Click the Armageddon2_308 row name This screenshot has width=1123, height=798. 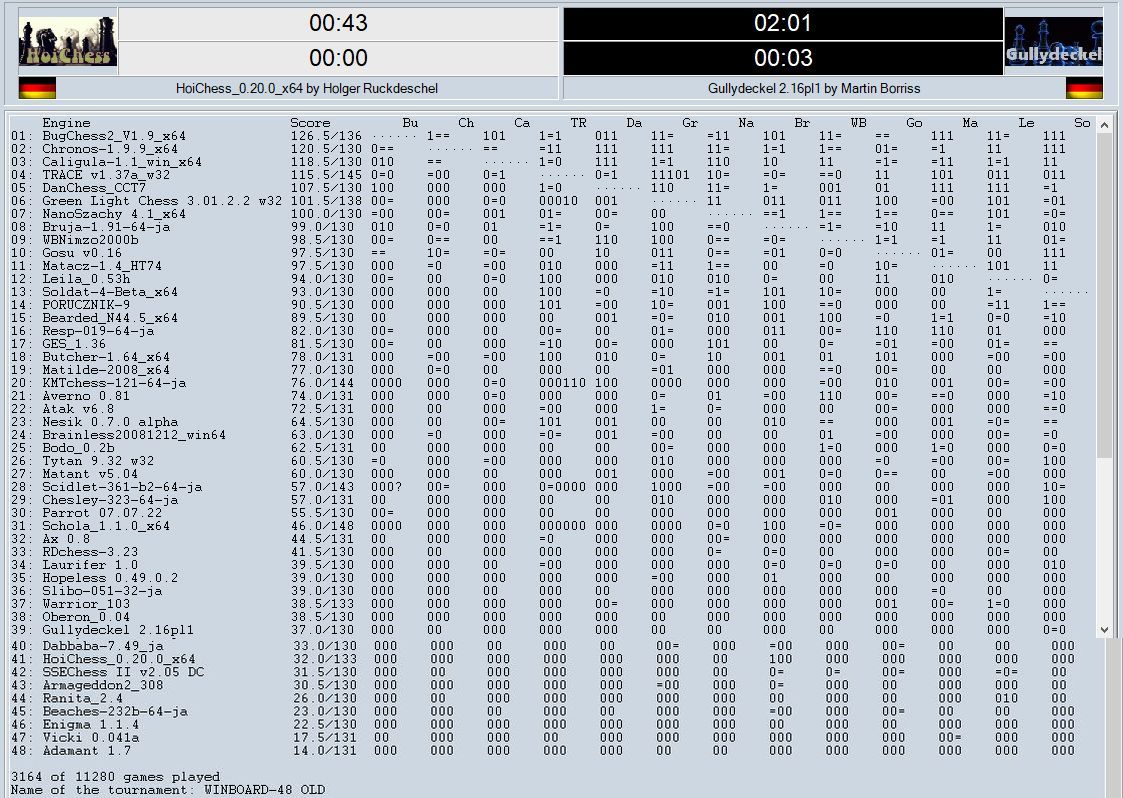102,684
